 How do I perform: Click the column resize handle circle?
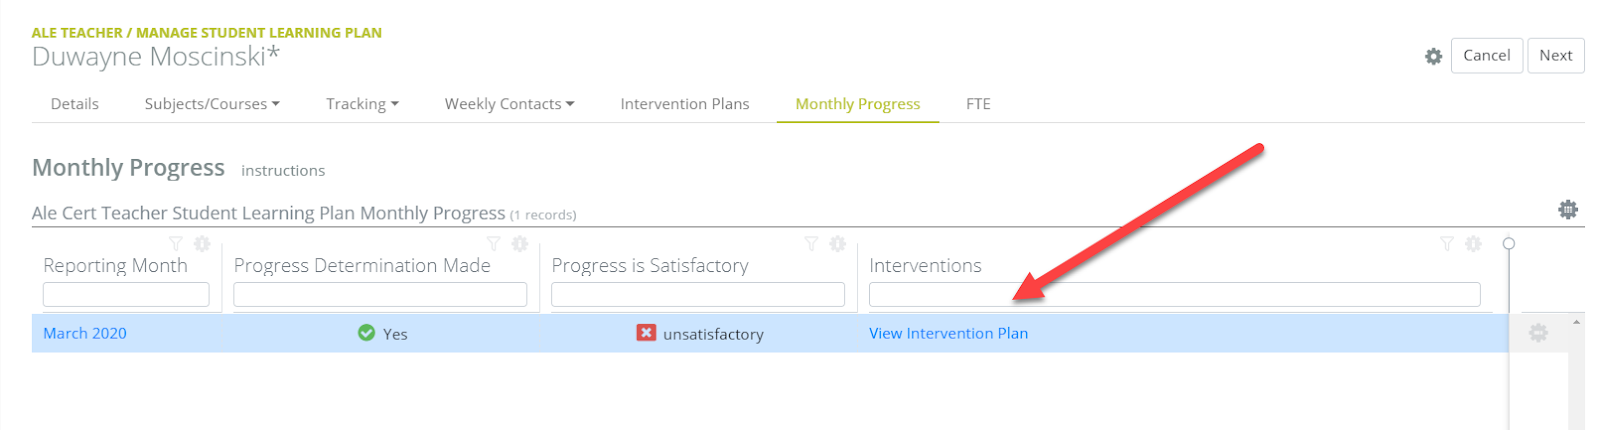pyautogui.click(x=1509, y=243)
